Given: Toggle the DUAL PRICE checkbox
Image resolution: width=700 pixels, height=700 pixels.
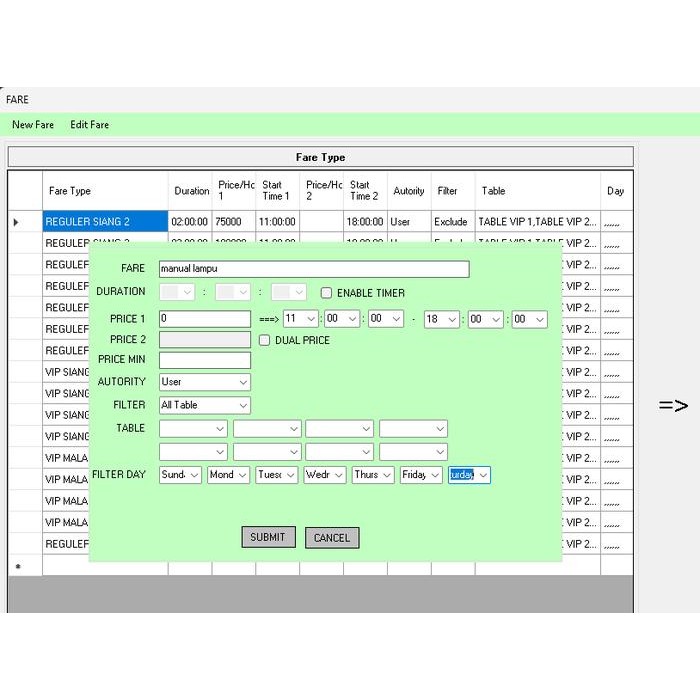Looking at the screenshot, I should click(265, 340).
